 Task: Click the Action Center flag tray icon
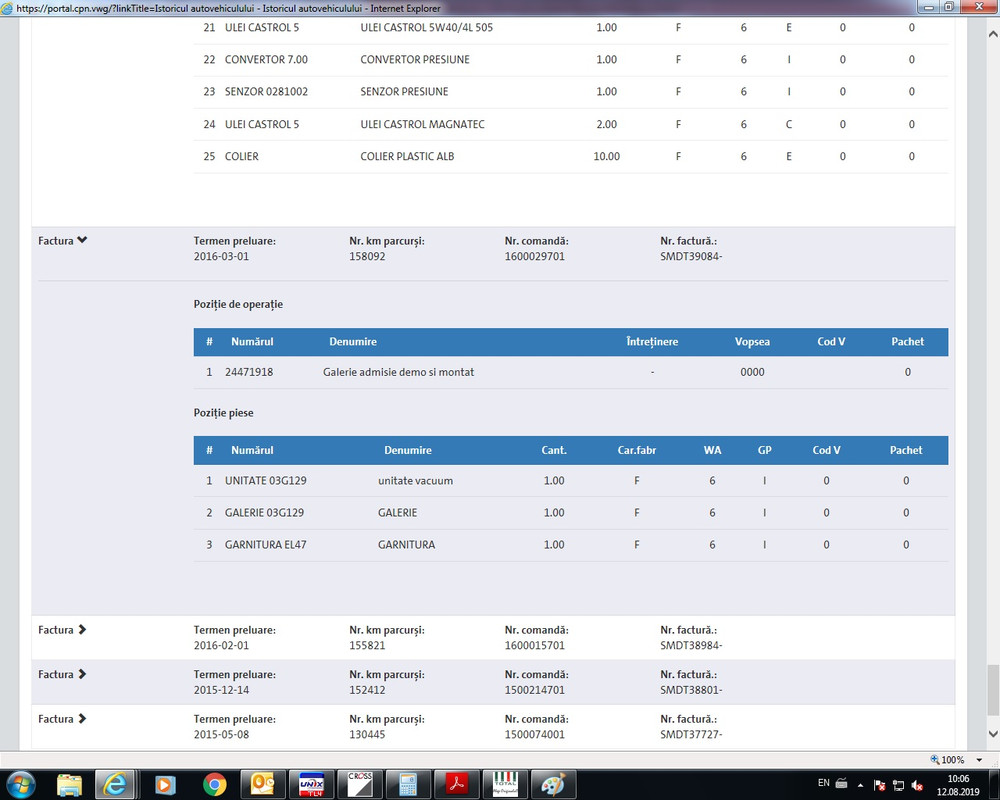[879, 785]
